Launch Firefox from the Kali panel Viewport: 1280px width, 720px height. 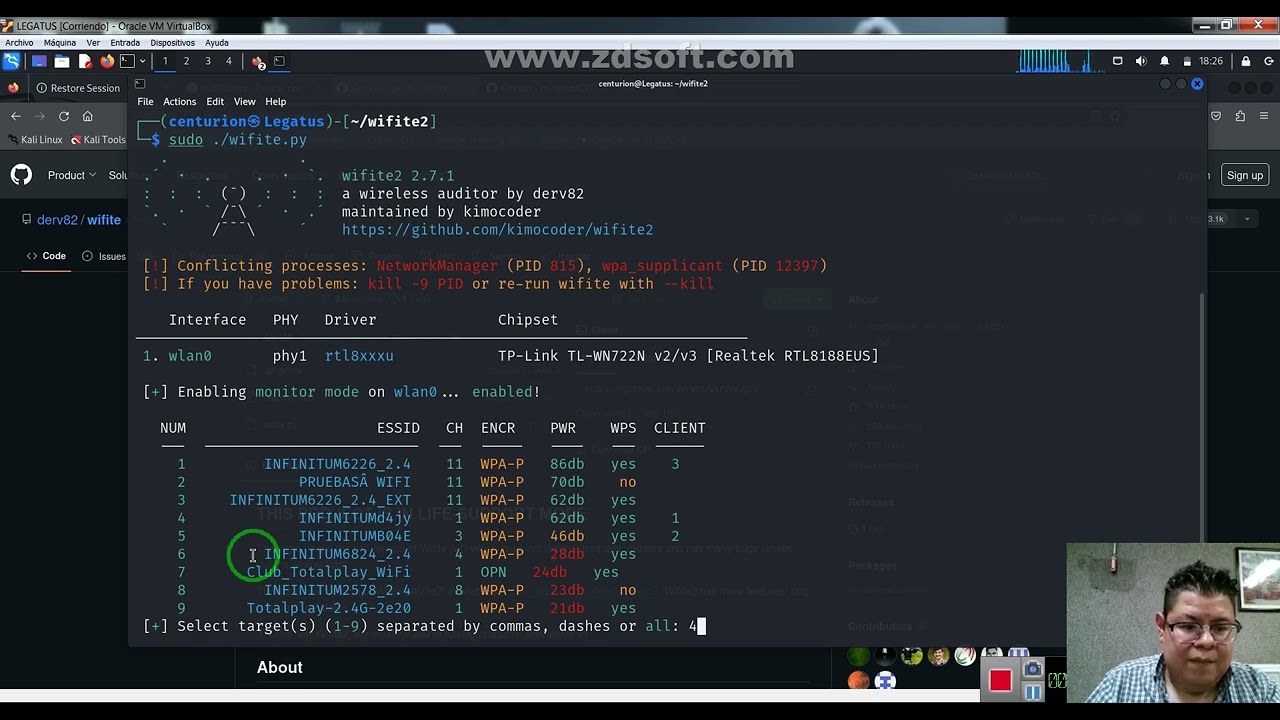107,61
